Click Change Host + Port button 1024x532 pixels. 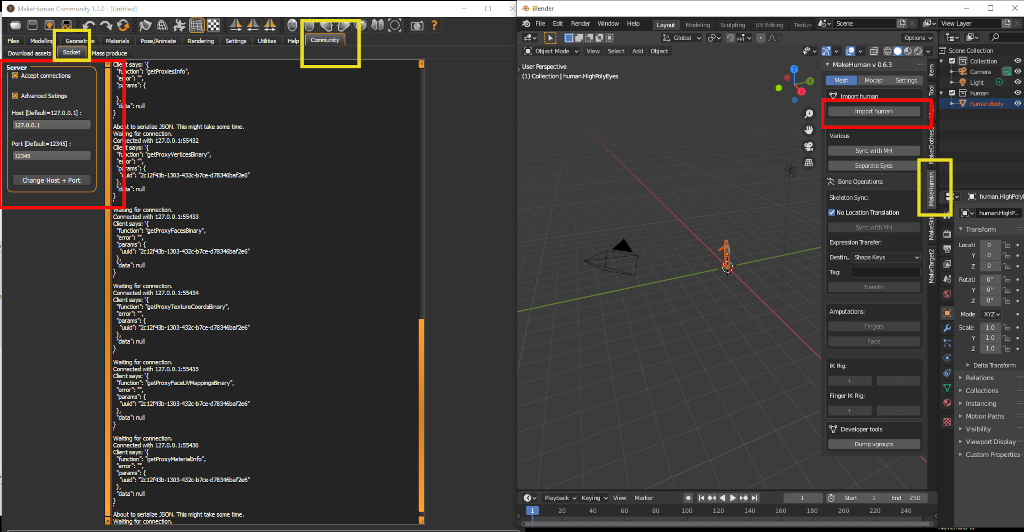52,180
